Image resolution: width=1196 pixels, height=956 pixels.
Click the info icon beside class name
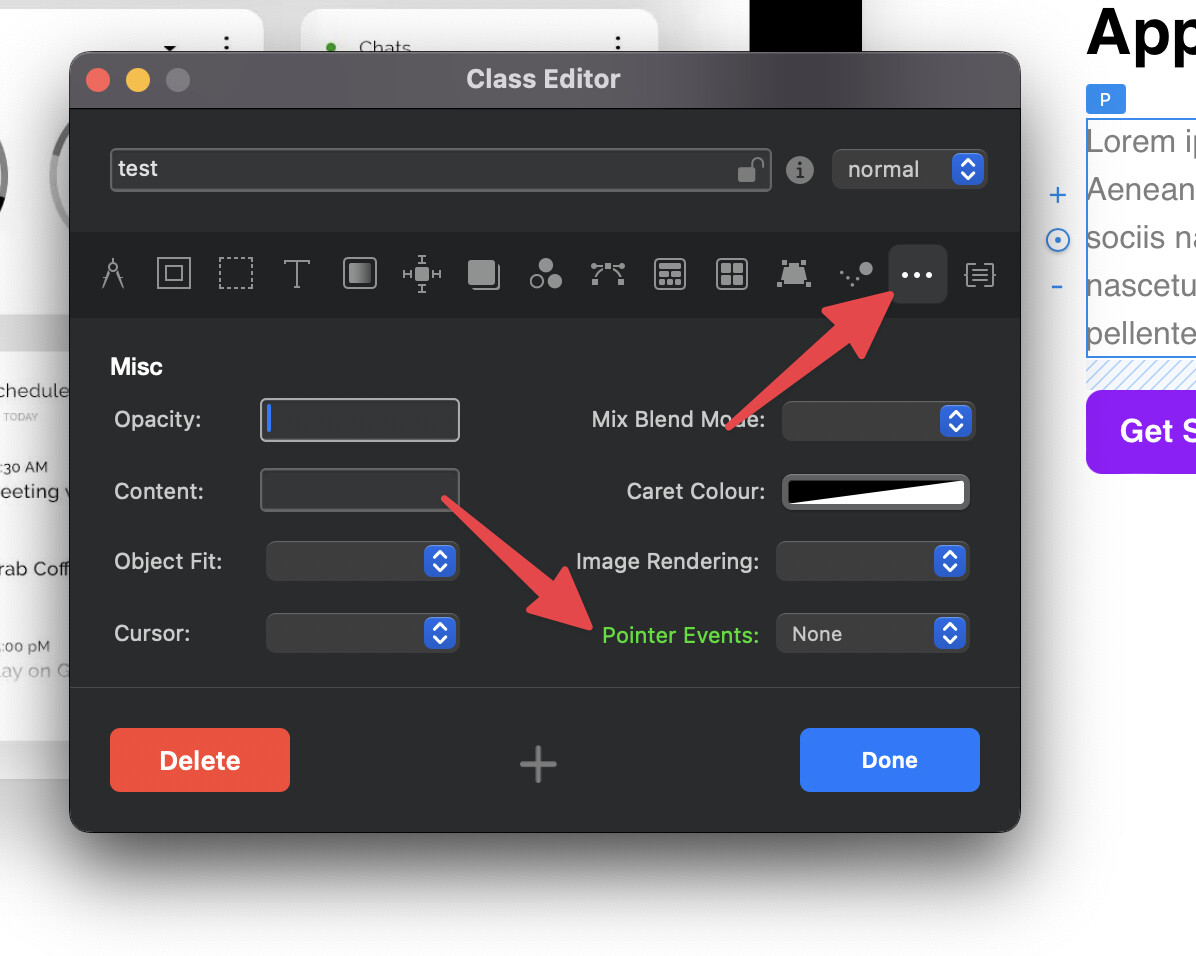click(x=799, y=170)
